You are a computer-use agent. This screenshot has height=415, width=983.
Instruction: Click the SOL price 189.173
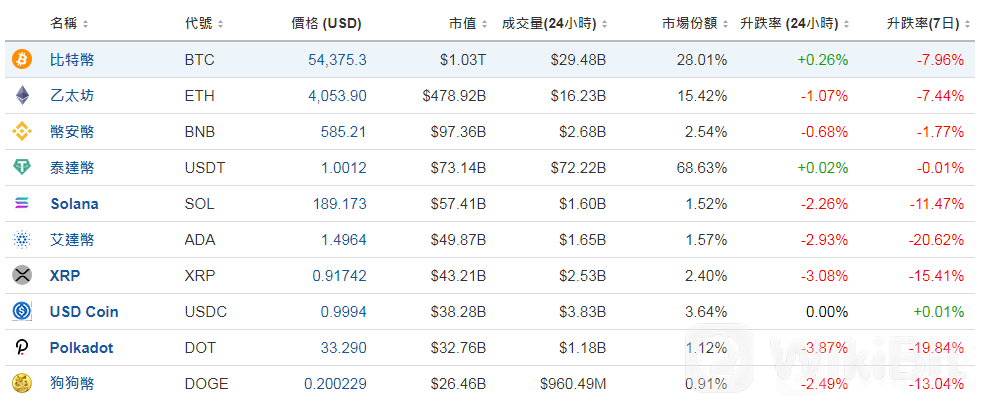[339, 204]
